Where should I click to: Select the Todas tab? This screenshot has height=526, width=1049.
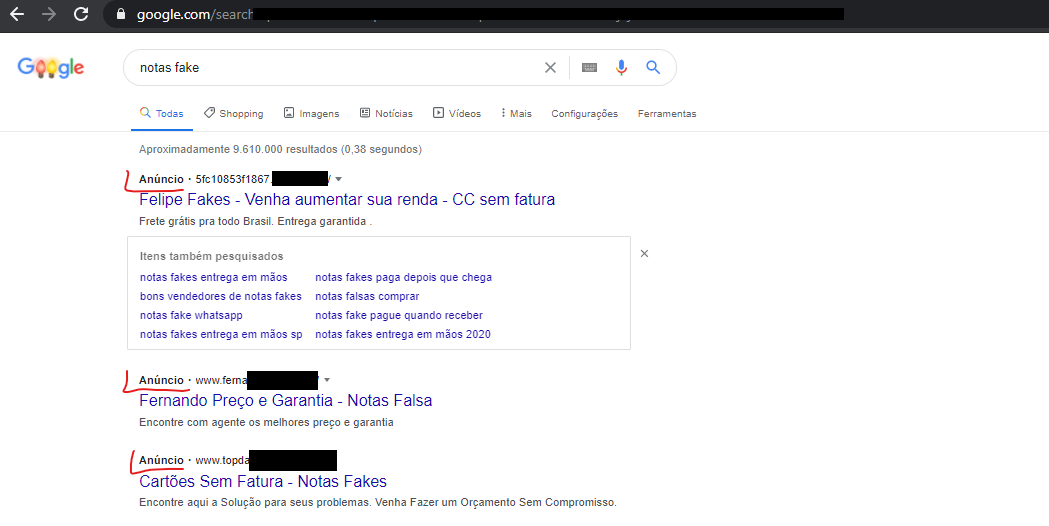[x=162, y=114]
